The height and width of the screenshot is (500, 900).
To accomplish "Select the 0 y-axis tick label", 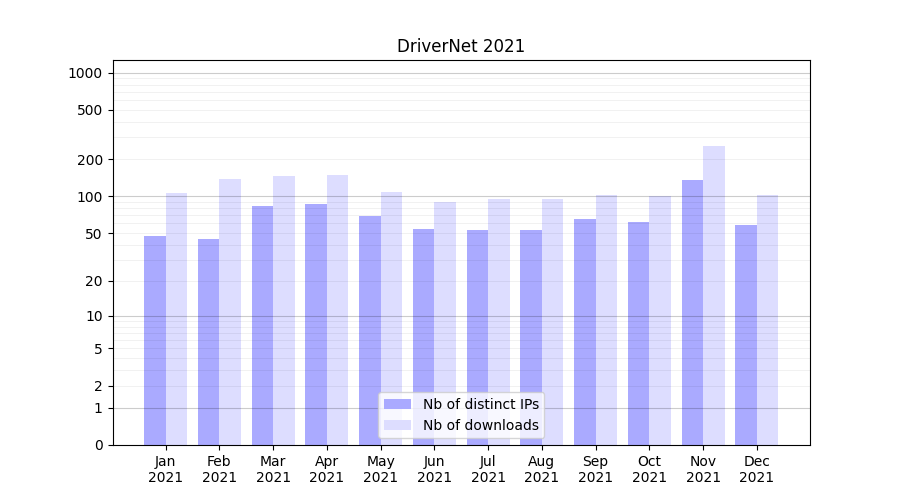I will click(x=98, y=445).
